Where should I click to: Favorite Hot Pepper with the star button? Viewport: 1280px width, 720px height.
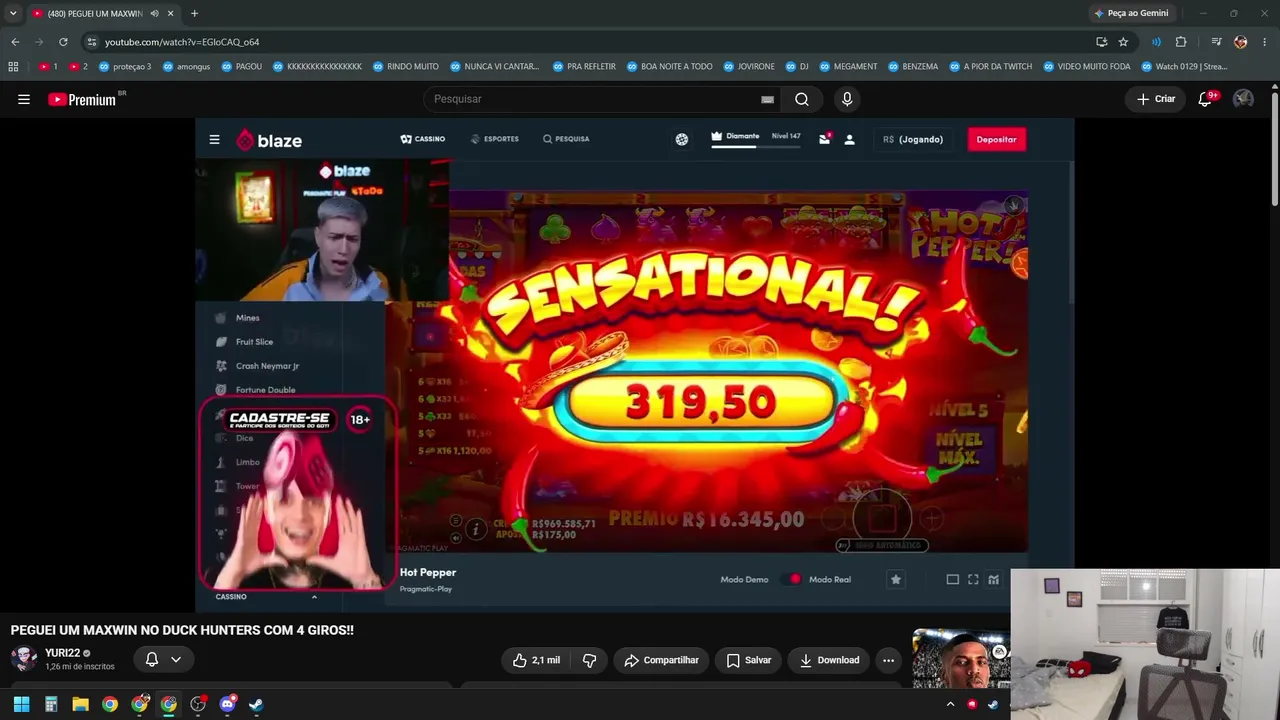pos(896,579)
